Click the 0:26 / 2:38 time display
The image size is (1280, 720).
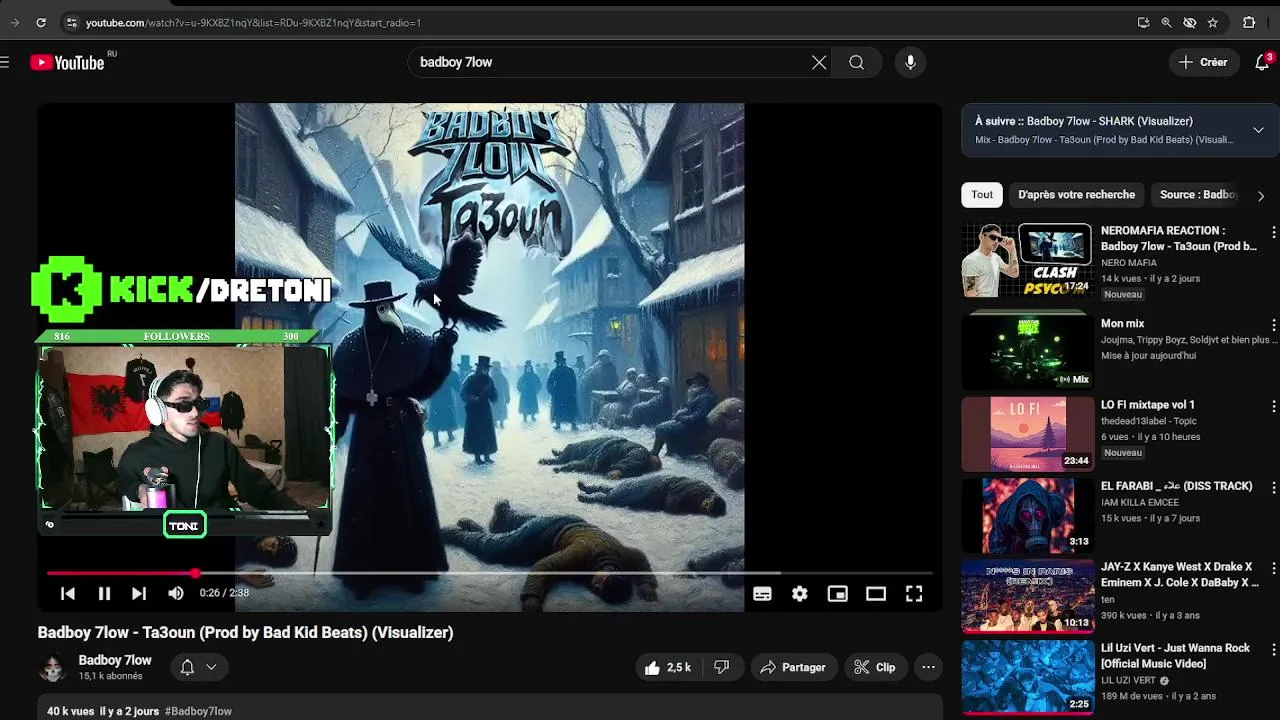[224, 593]
